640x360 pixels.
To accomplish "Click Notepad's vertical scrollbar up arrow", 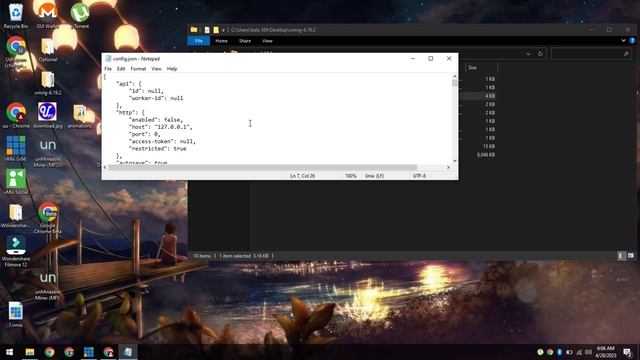I will point(454,76).
